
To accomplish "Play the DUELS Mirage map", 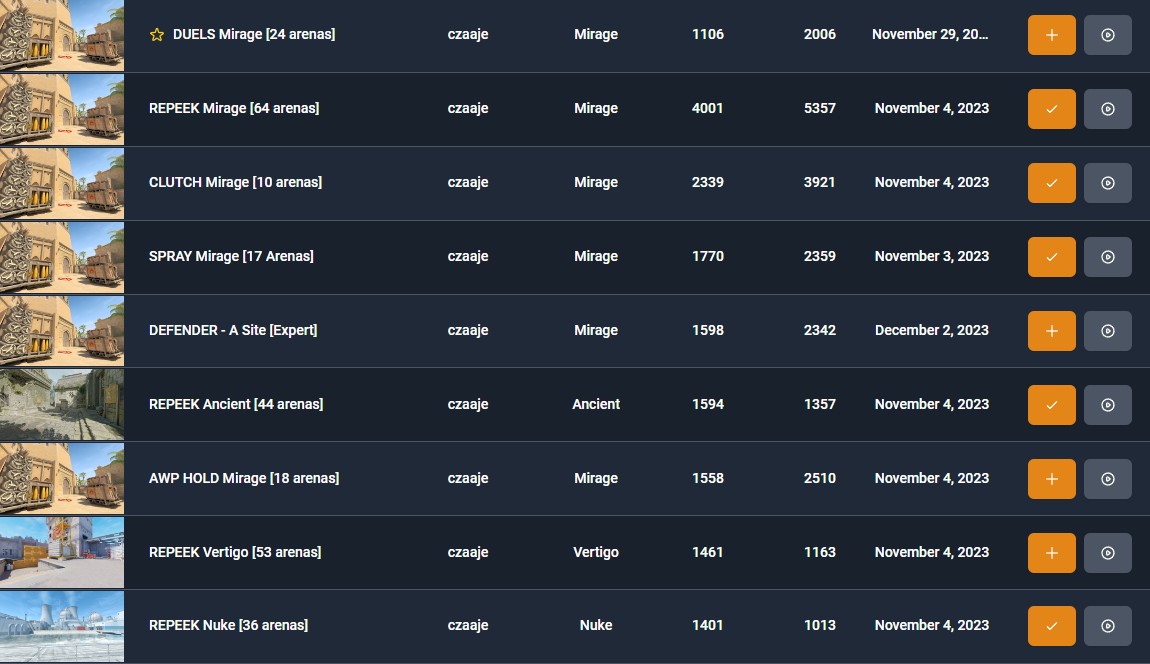I will (x=1107, y=35).
